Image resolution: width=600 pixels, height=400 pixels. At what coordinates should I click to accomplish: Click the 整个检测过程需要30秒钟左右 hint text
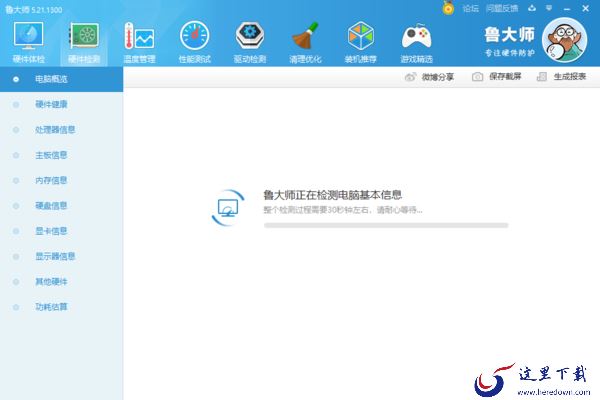pyautogui.click(x=342, y=210)
